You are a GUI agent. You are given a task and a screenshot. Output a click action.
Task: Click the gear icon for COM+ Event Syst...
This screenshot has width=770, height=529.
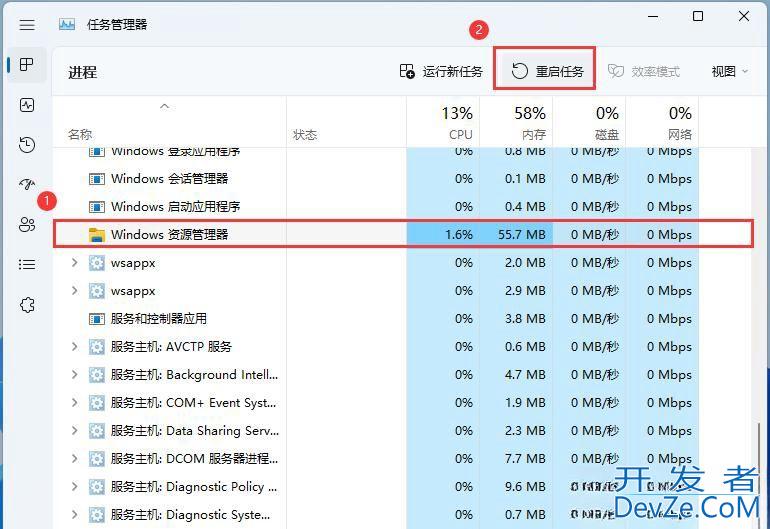tap(97, 403)
